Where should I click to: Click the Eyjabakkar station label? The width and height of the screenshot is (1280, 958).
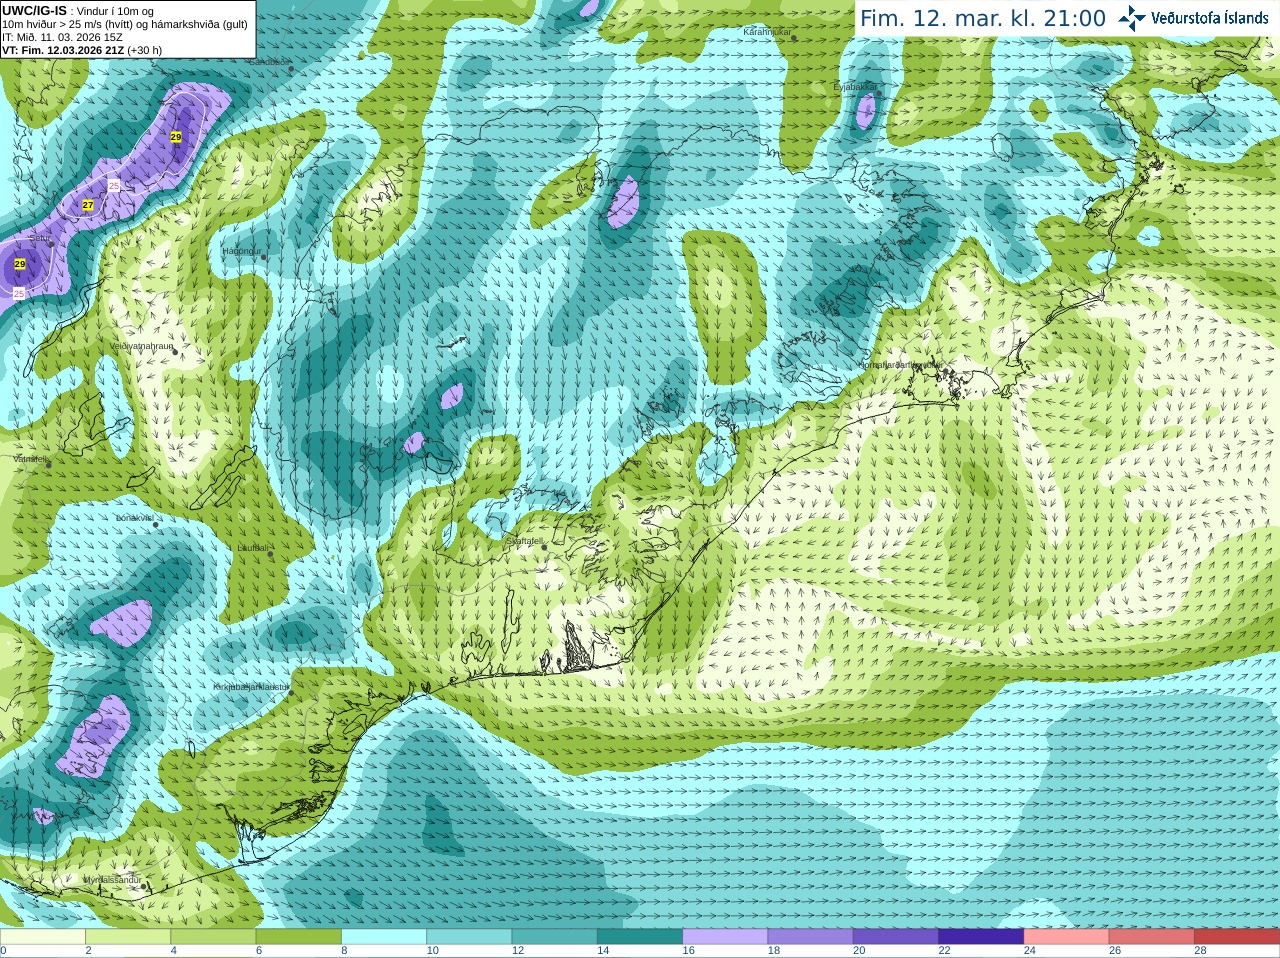(x=855, y=87)
